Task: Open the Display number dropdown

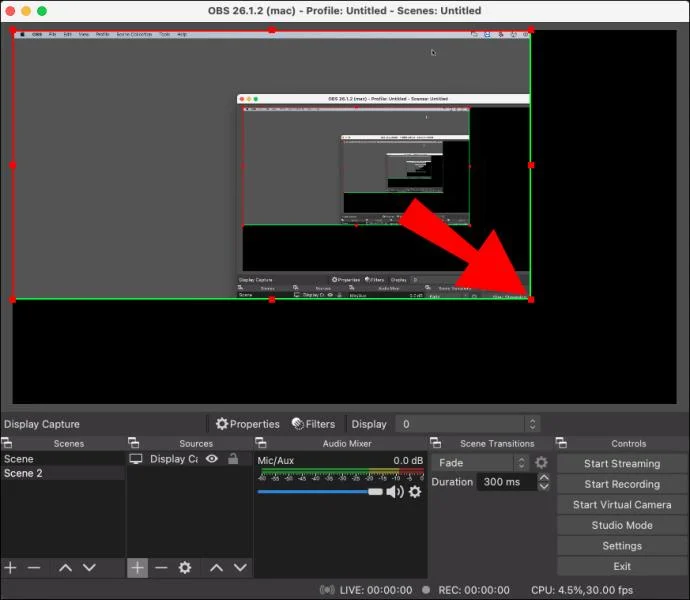Action: tap(467, 424)
